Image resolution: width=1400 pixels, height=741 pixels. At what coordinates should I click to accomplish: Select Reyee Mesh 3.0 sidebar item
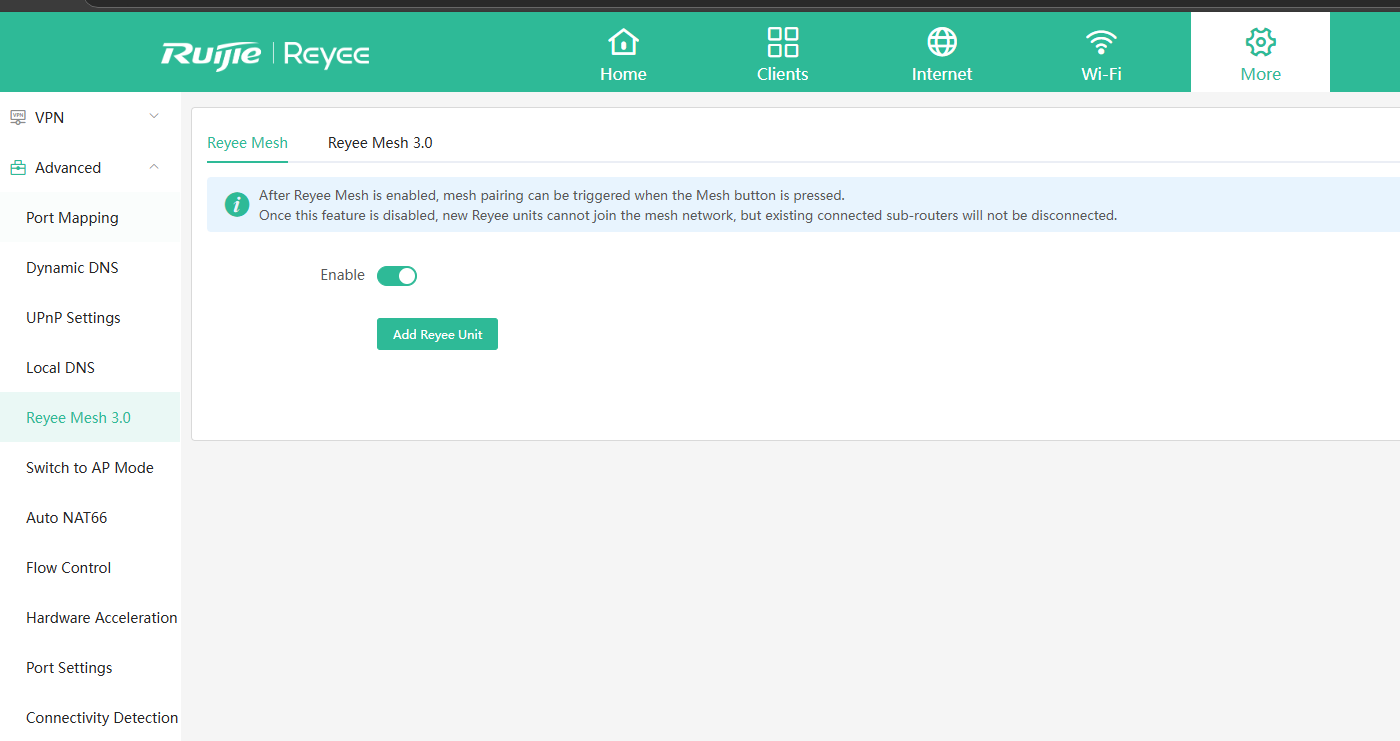pos(90,418)
